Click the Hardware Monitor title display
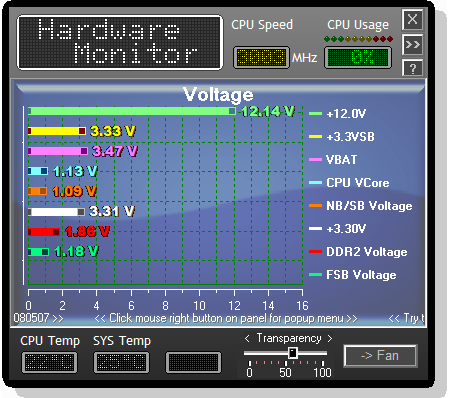This screenshot has width=450, height=398. pyautogui.click(x=120, y=42)
